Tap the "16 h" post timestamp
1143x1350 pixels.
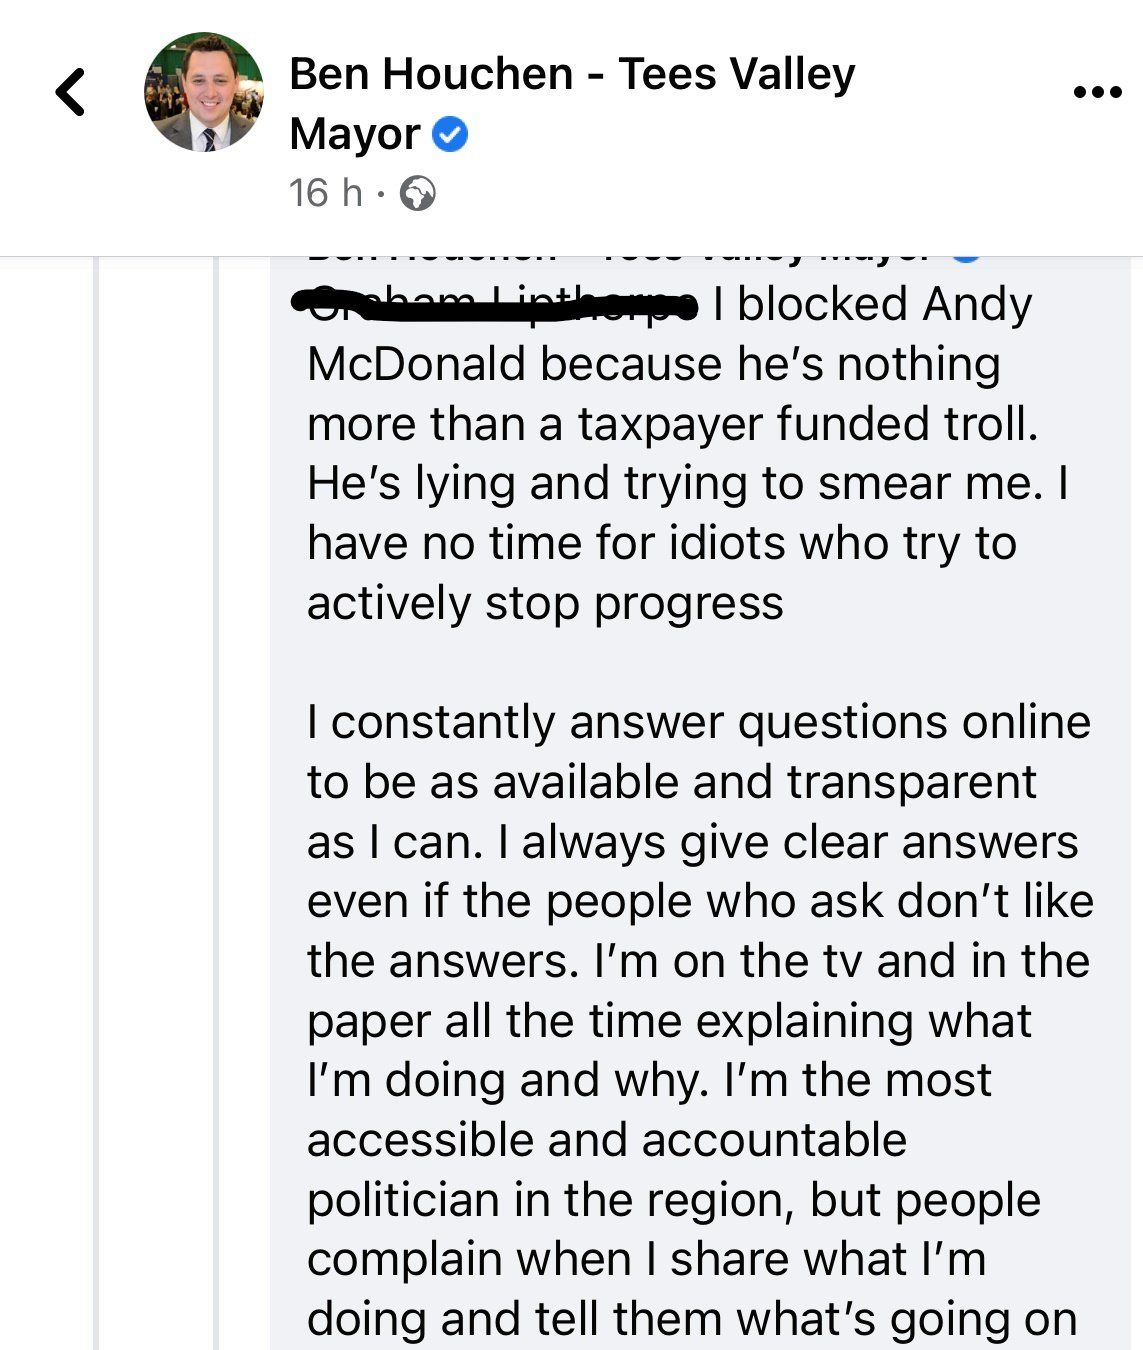coord(325,193)
